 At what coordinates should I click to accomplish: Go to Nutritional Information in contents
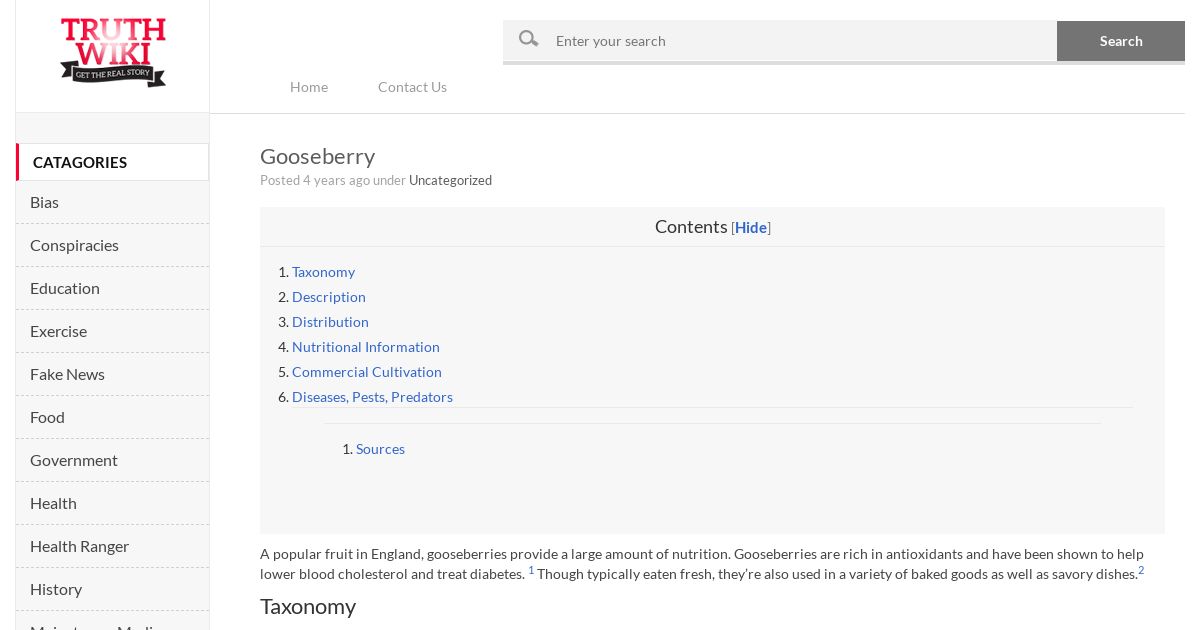tap(366, 347)
